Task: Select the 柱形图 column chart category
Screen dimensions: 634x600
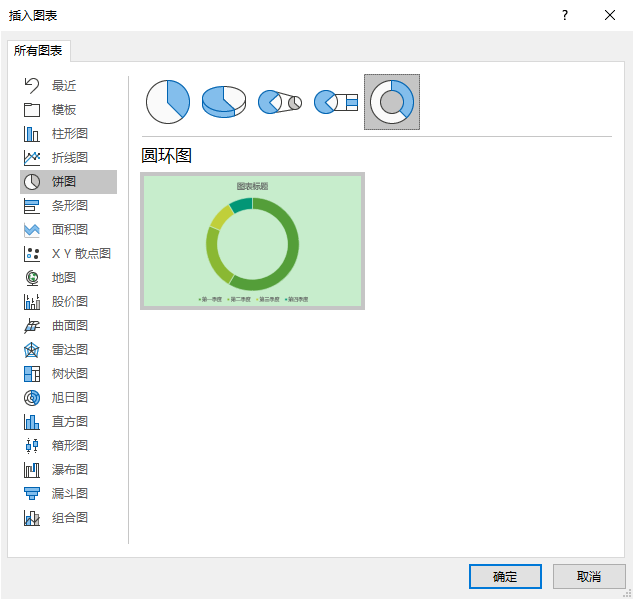Action: pos(69,134)
